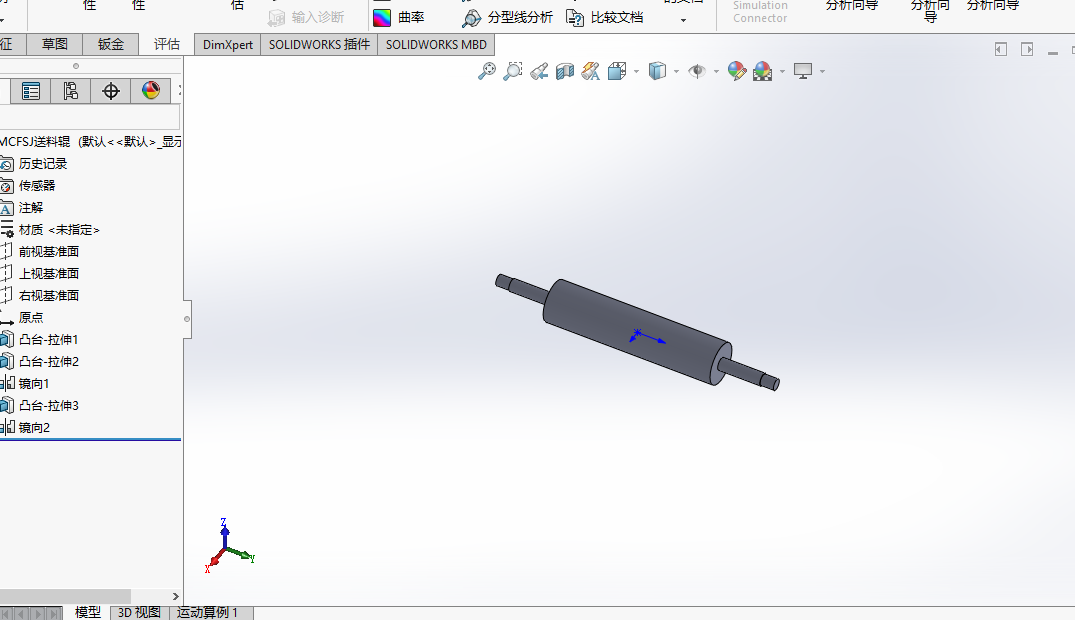Select 前视基准面 plane

pos(49,252)
